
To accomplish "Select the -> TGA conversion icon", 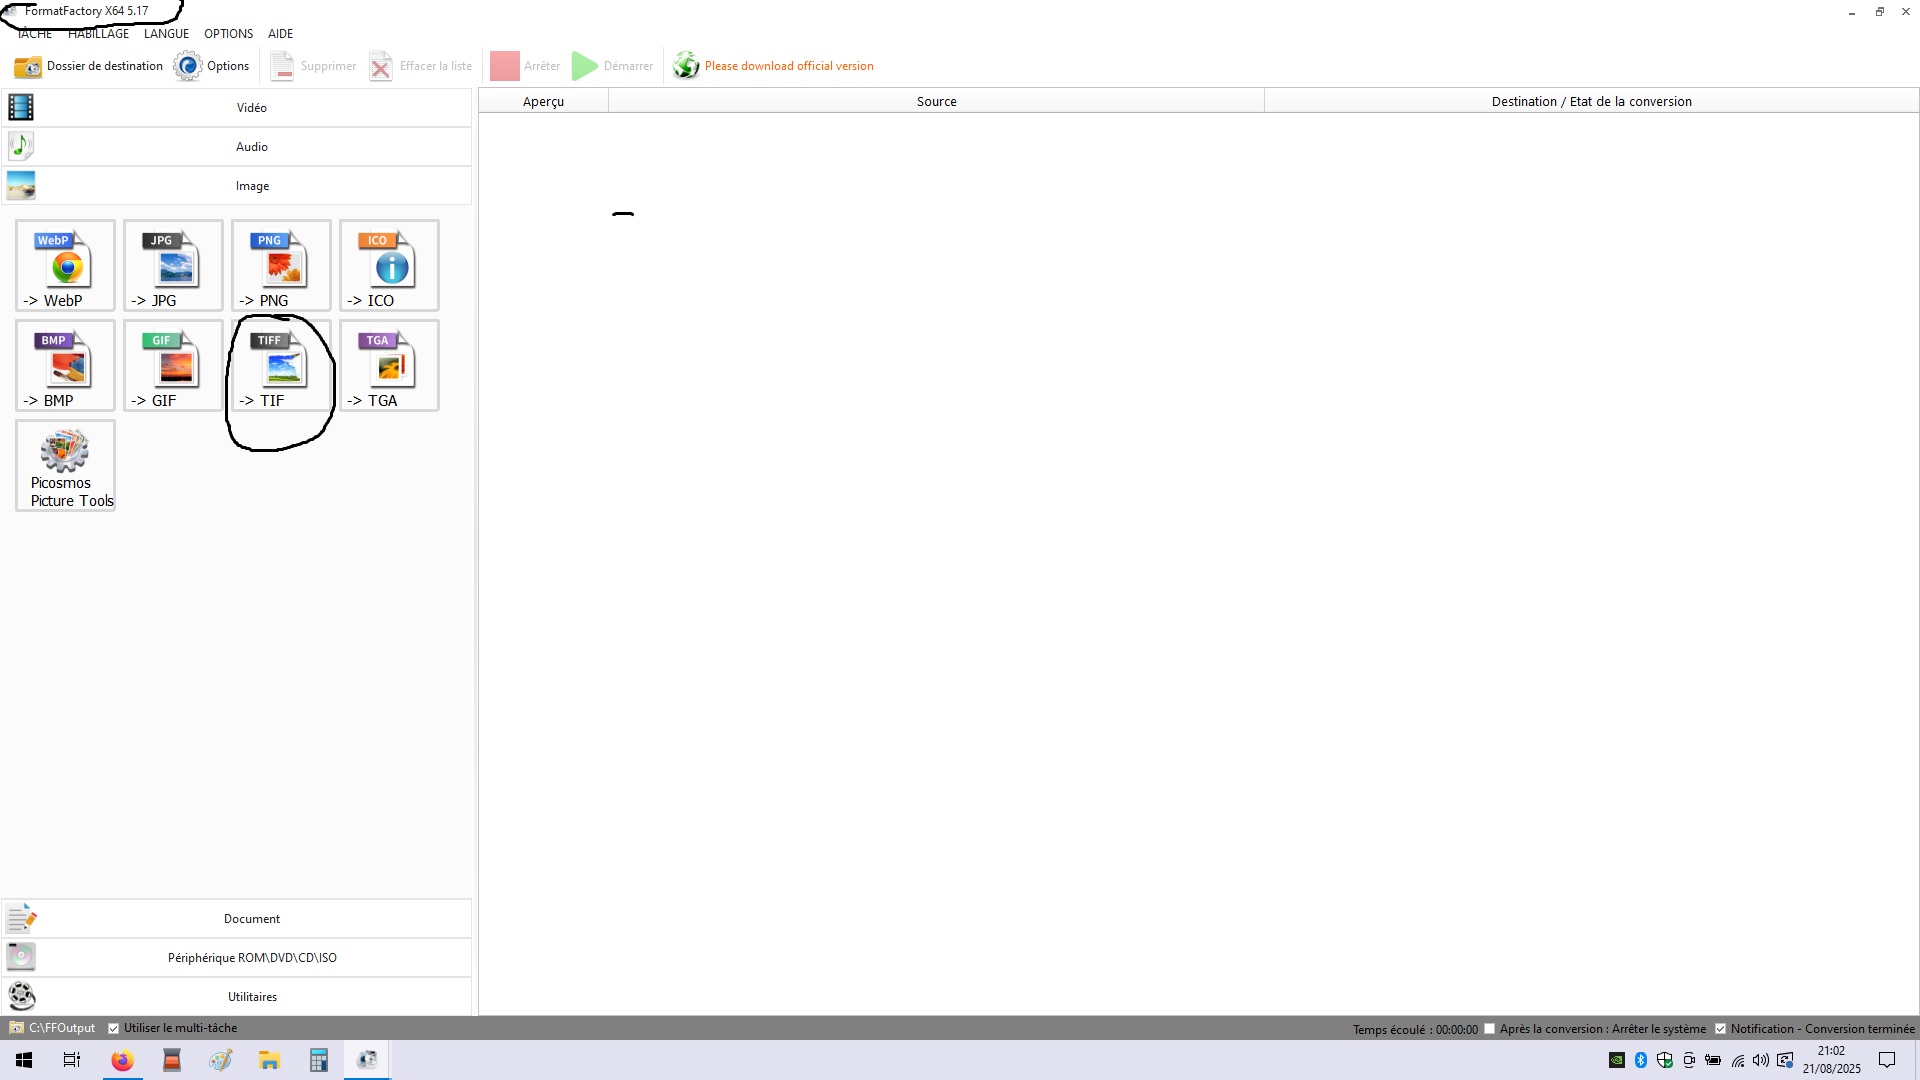I will click(389, 366).
